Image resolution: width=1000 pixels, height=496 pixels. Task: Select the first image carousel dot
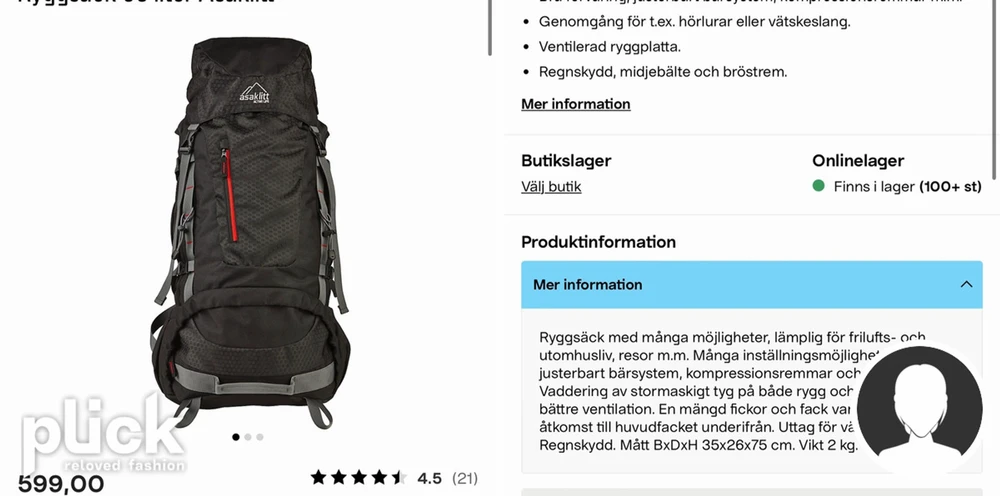(236, 437)
